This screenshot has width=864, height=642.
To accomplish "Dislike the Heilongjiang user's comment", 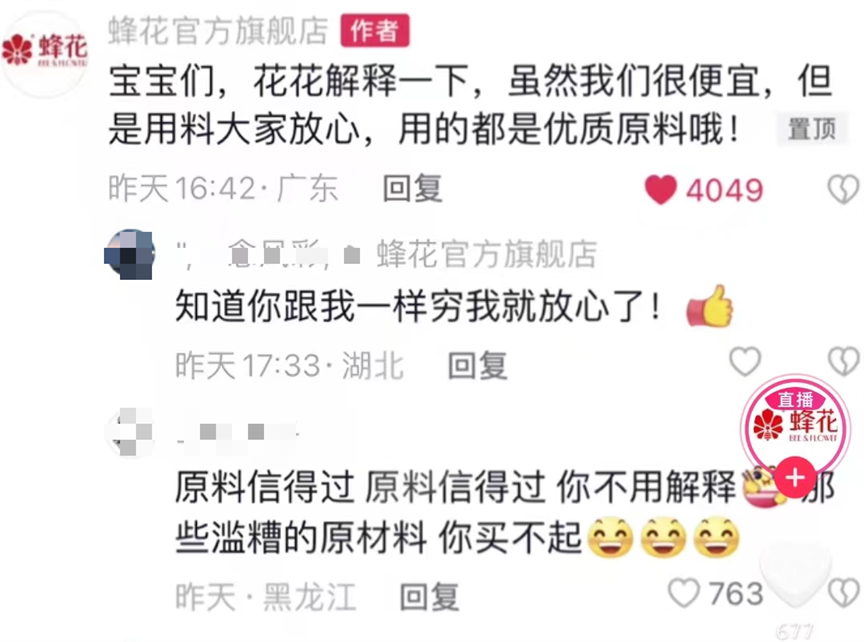I will [844, 594].
